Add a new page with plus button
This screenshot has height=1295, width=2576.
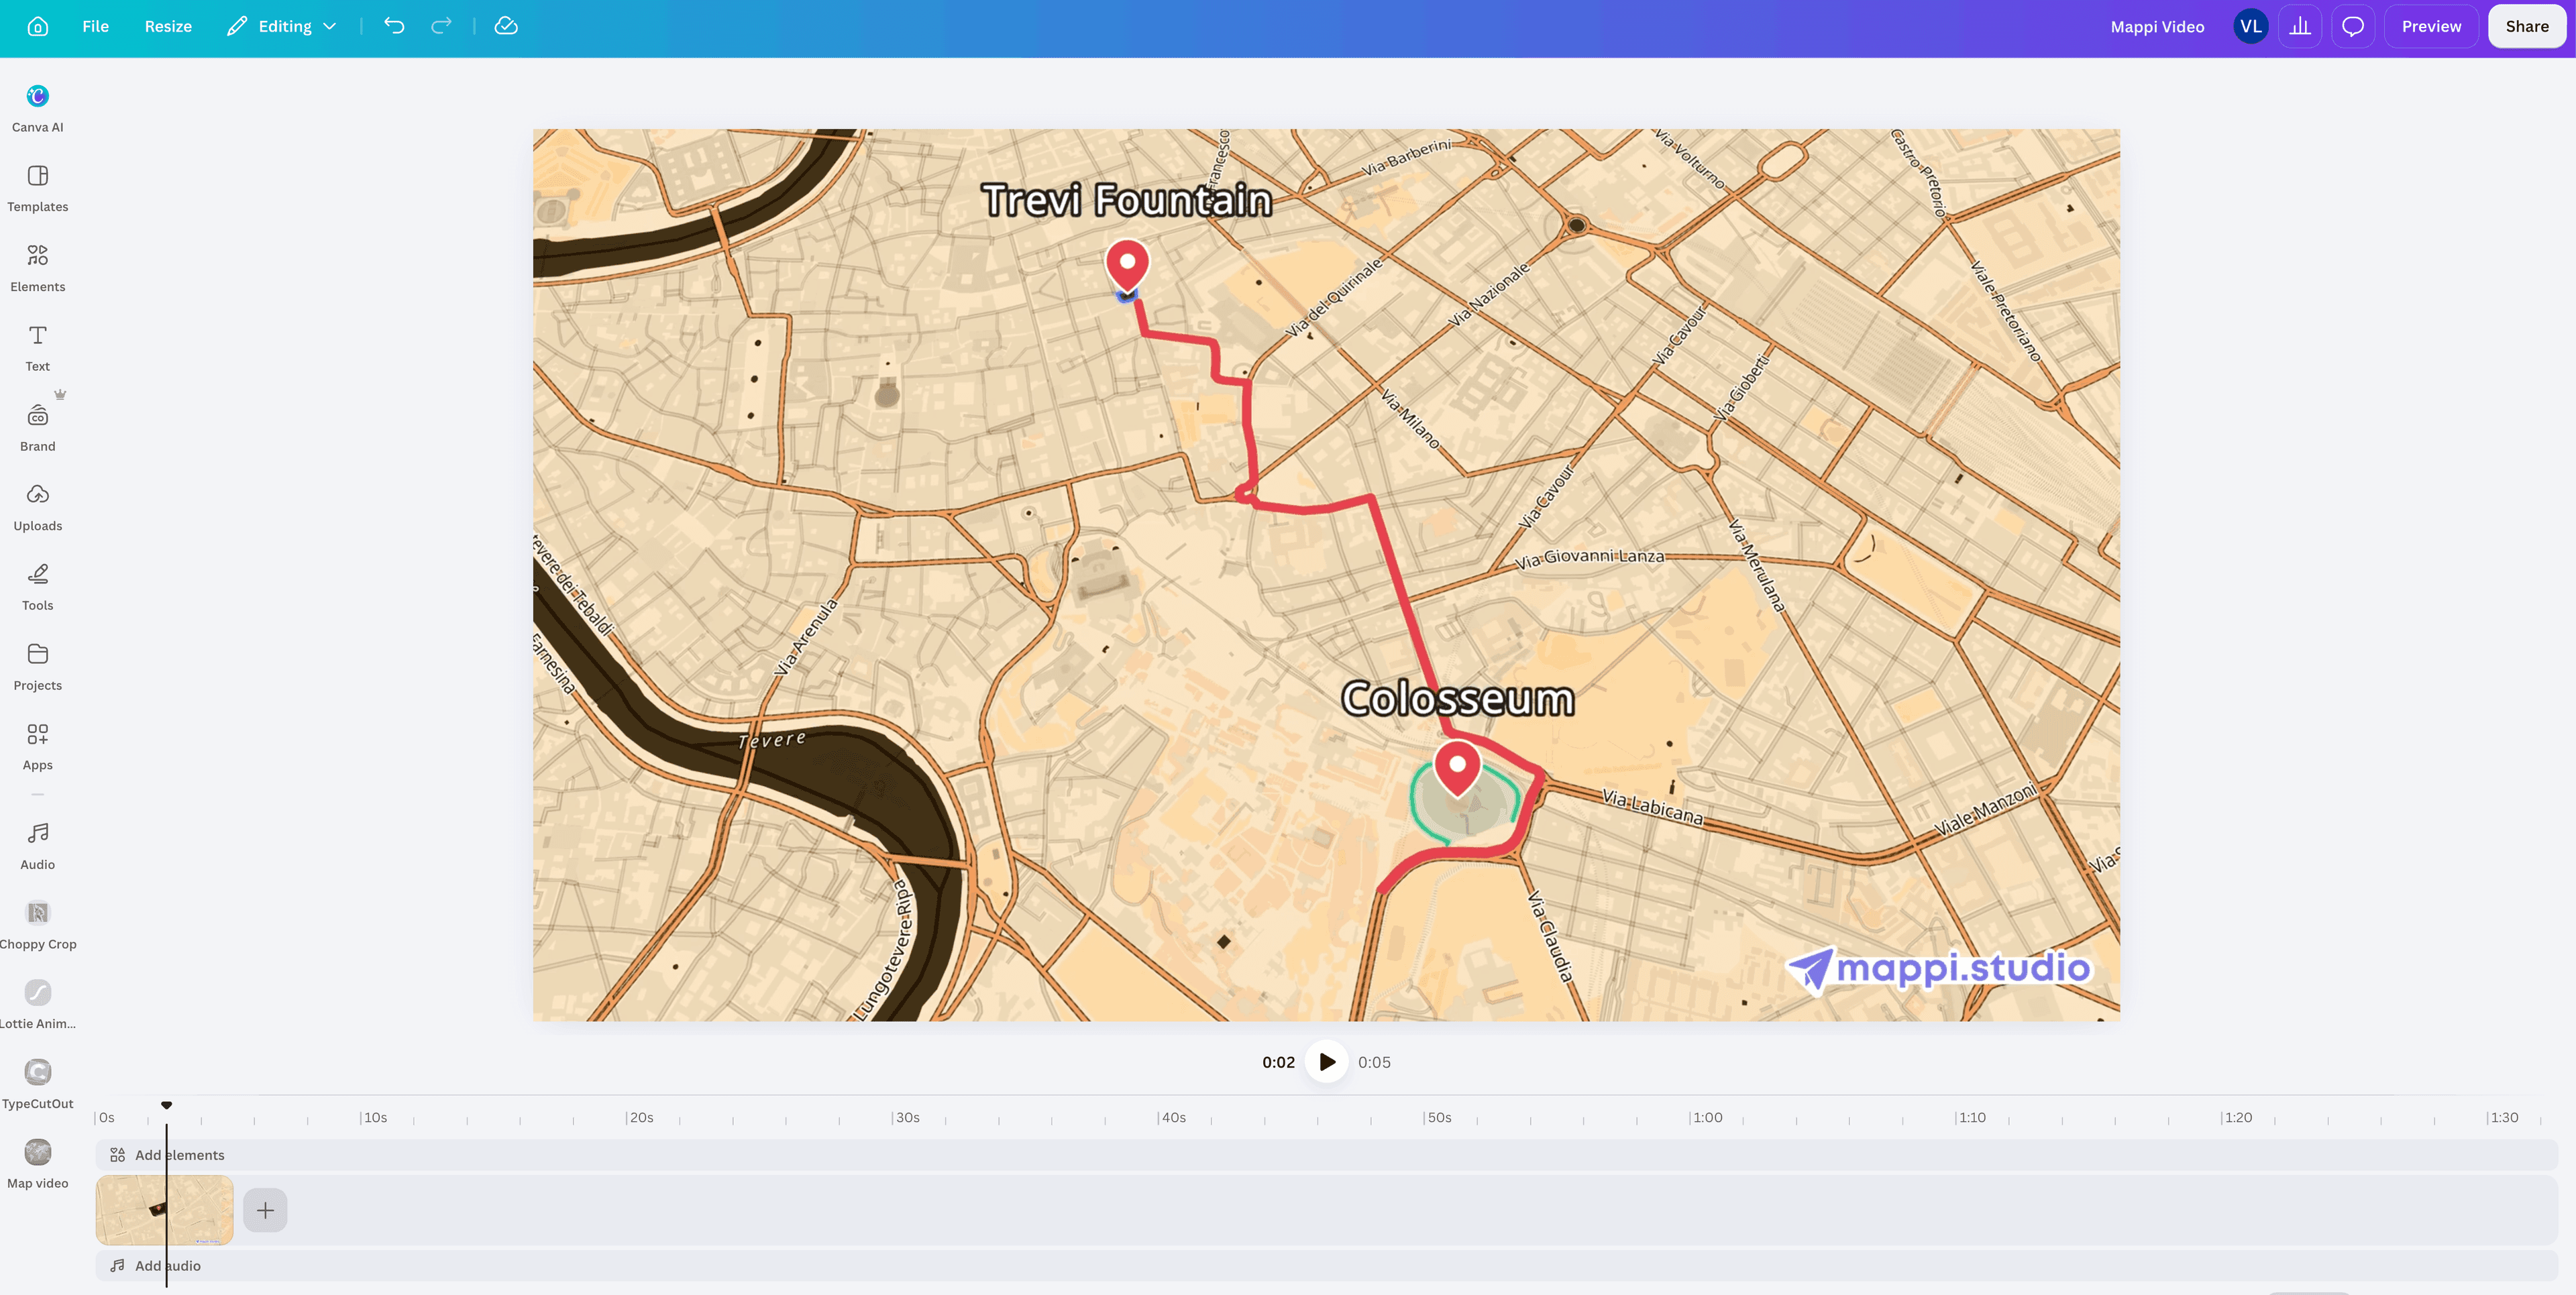[265, 1210]
